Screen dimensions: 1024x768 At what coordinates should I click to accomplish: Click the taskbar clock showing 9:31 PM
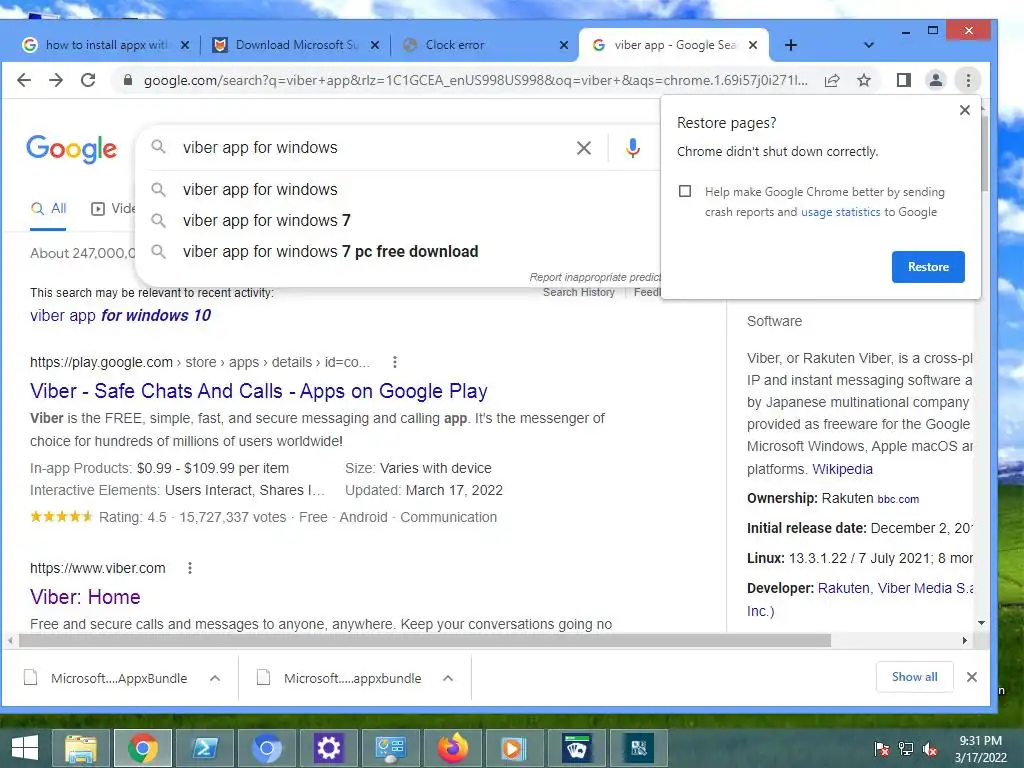[x=980, y=748]
